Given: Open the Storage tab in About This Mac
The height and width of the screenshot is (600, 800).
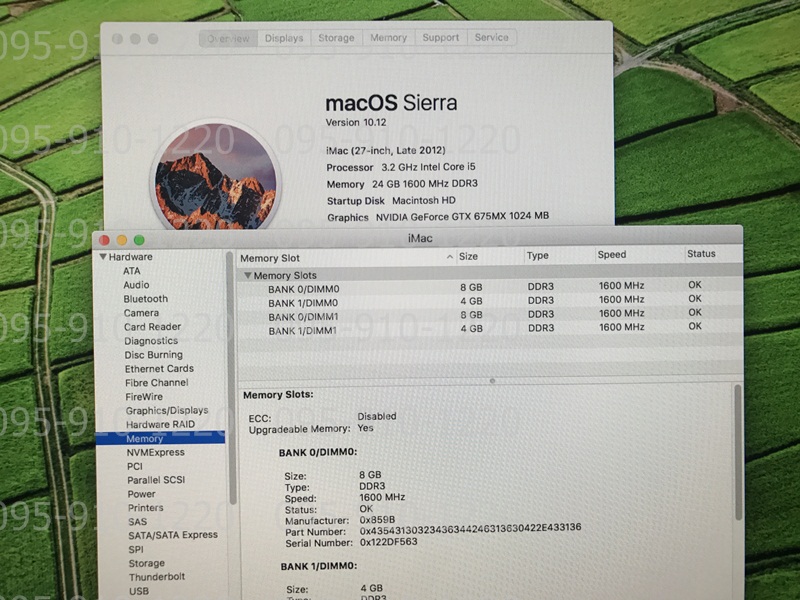Looking at the screenshot, I should click(336, 38).
